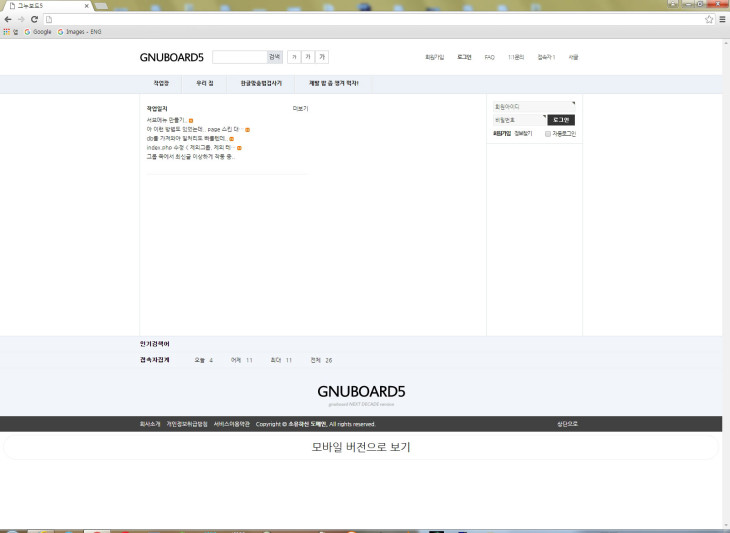Focus the 비밀번호 password field

(520, 120)
